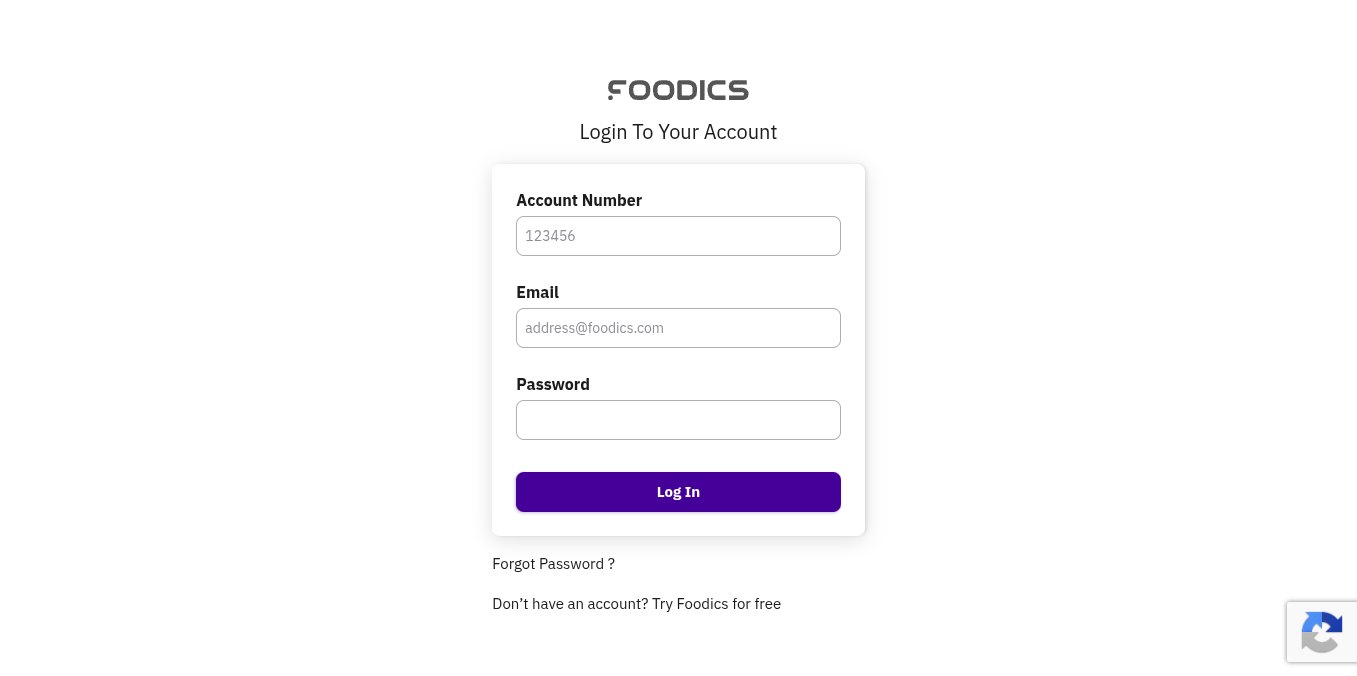Open the reCAPTCHA badge
The height and width of the screenshot is (676, 1357).
pos(1322,632)
